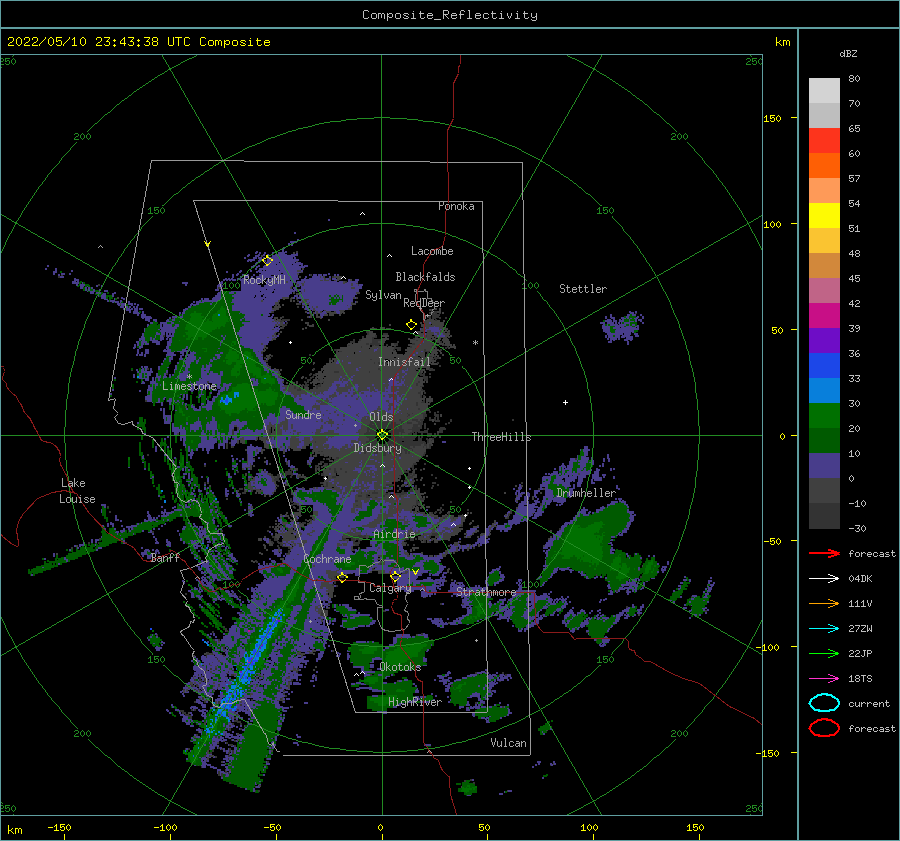Select the bright green swatch between 30 and 20
The height and width of the screenshot is (841, 900).
[x=824, y=416]
